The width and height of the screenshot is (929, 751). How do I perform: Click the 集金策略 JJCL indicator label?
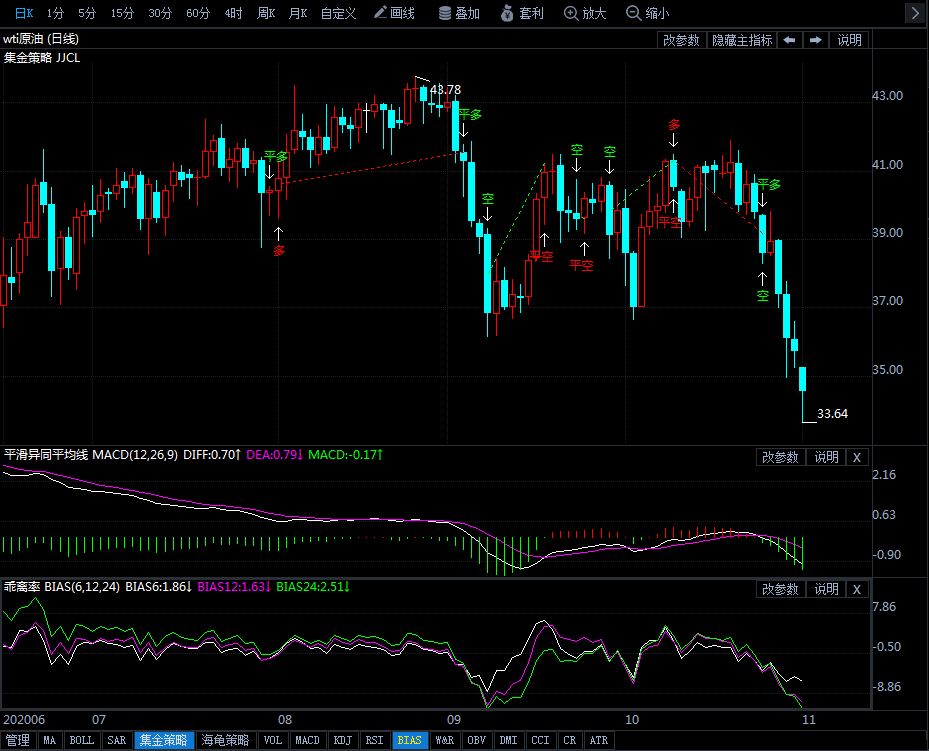pyautogui.click(x=41, y=58)
